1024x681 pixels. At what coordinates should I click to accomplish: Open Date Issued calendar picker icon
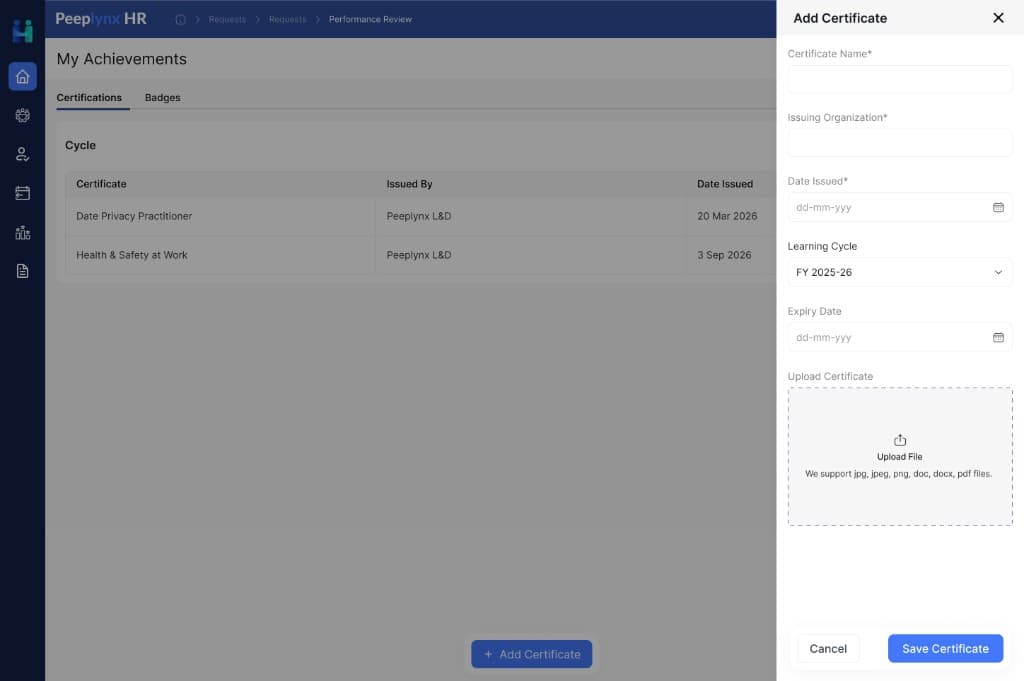tap(998, 208)
